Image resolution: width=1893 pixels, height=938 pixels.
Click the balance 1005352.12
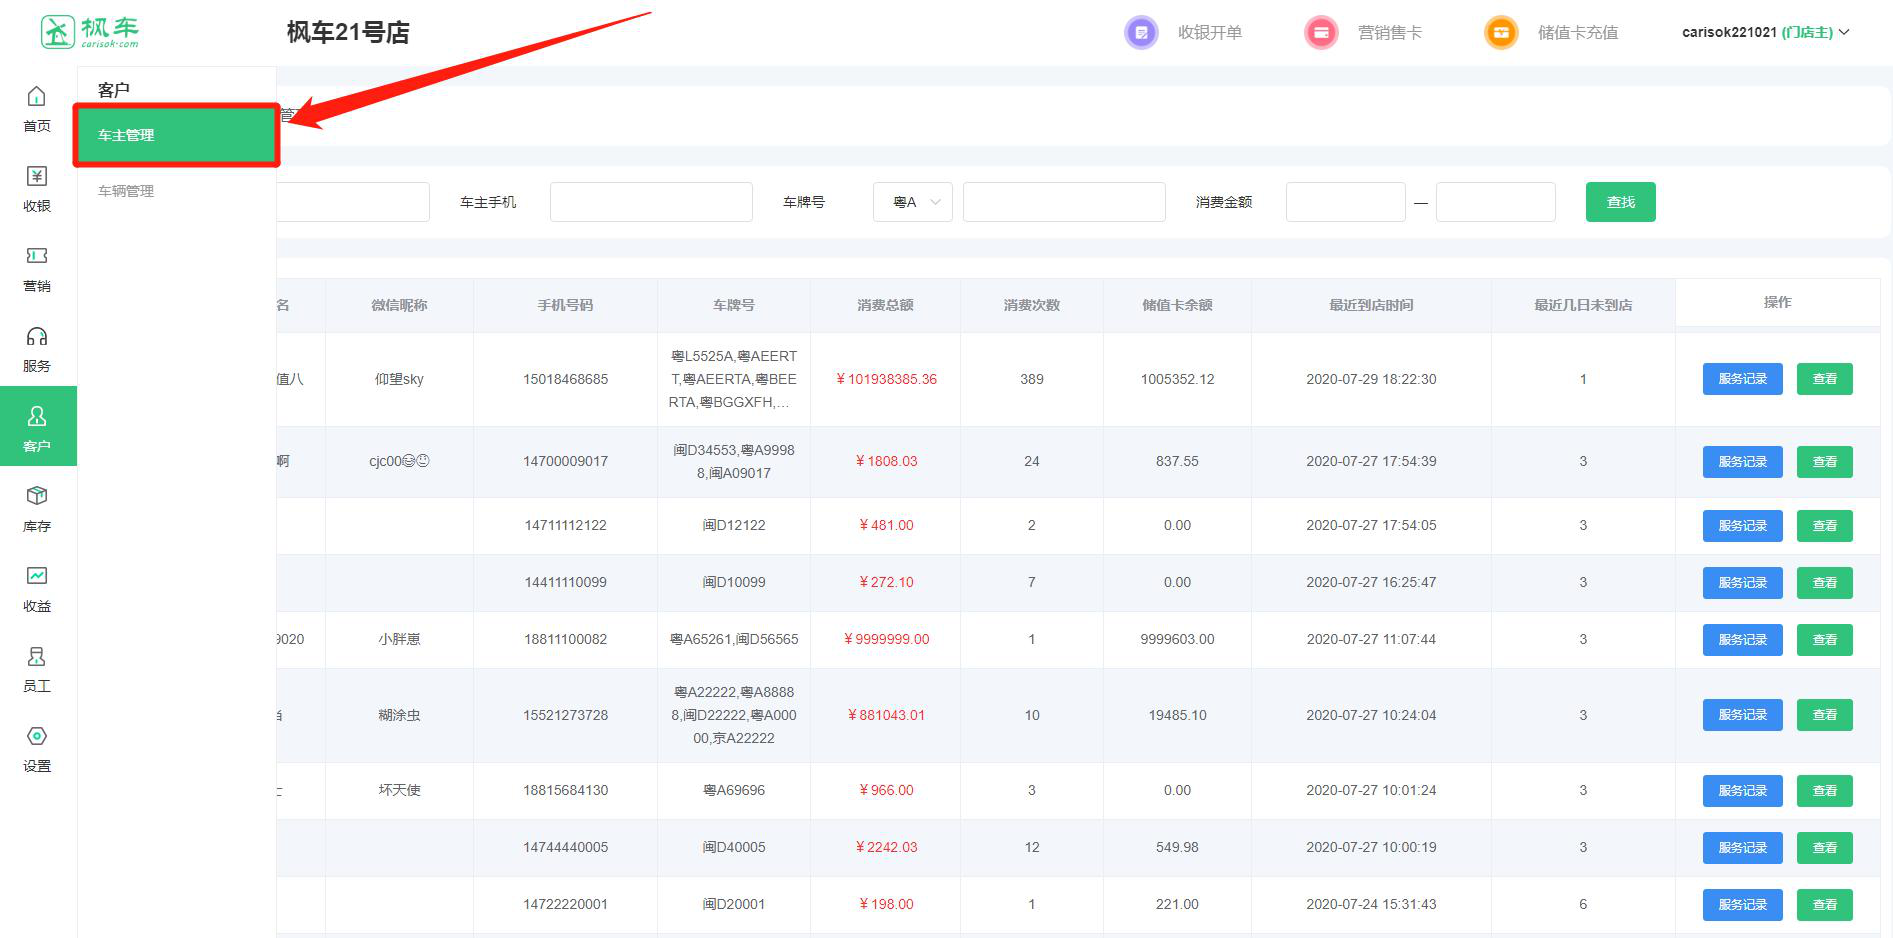click(x=1177, y=379)
